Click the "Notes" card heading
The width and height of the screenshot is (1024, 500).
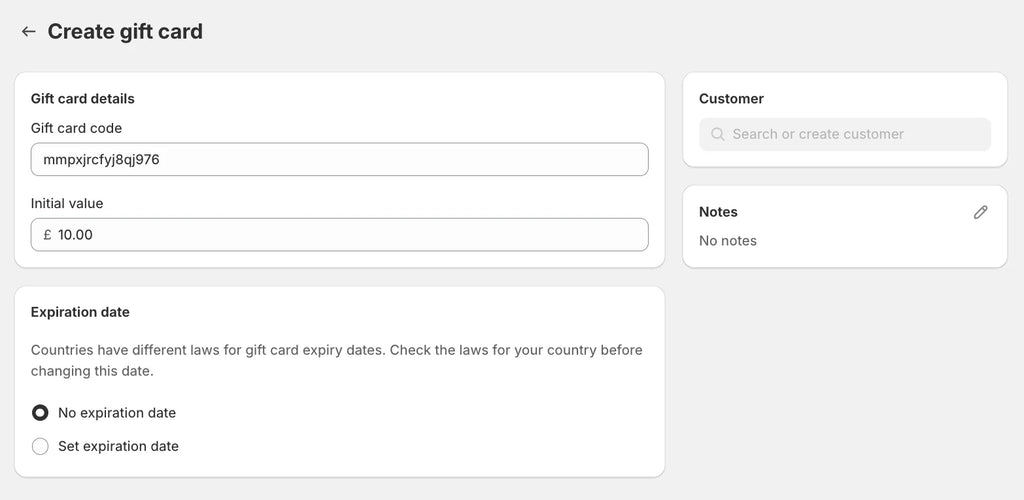tap(718, 212)
